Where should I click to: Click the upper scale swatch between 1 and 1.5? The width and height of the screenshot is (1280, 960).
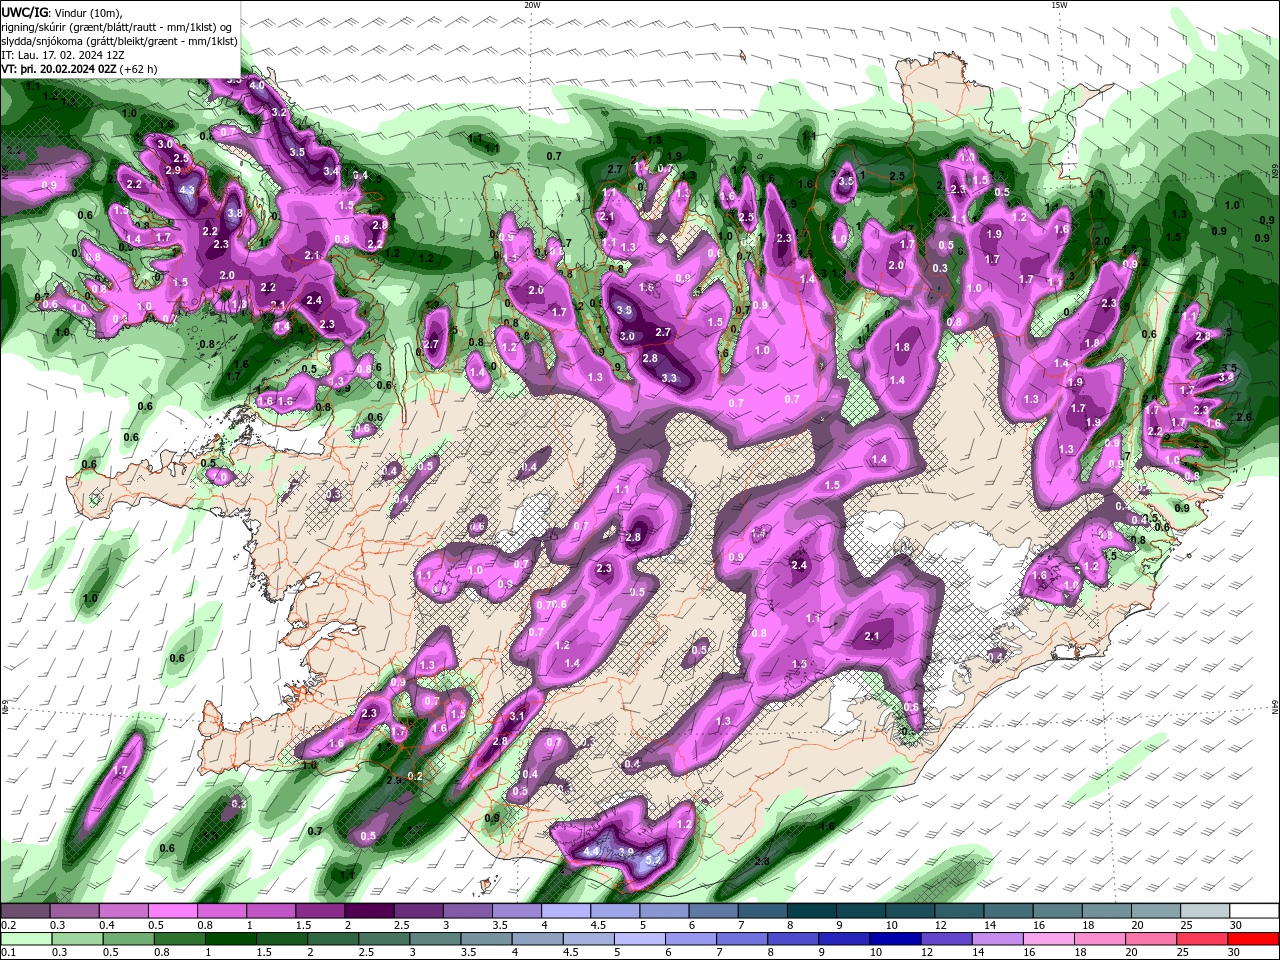pos(271,911)
